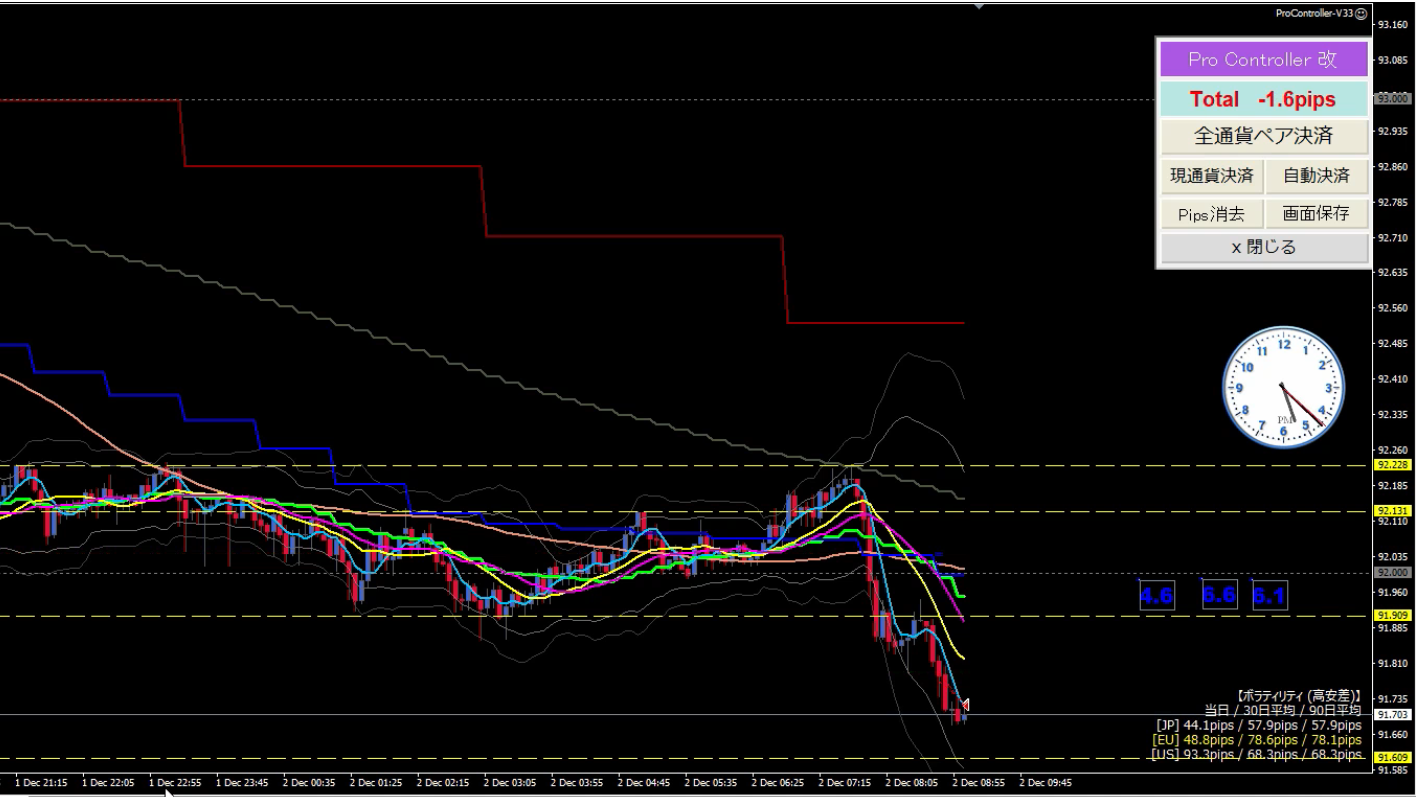Click the 93.160 price scale value
1416x797 pixels.
(1392, 25)
